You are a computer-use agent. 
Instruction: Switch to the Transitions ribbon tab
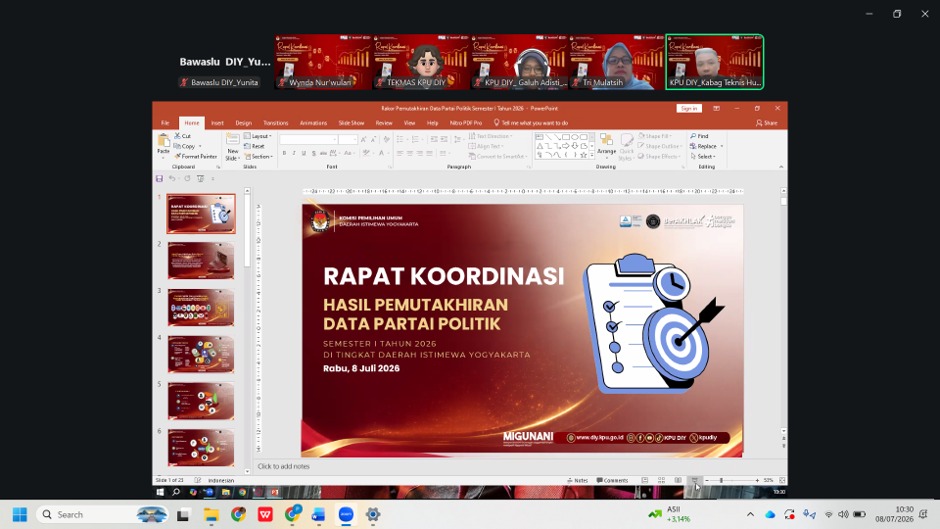(x=276, y=123)
